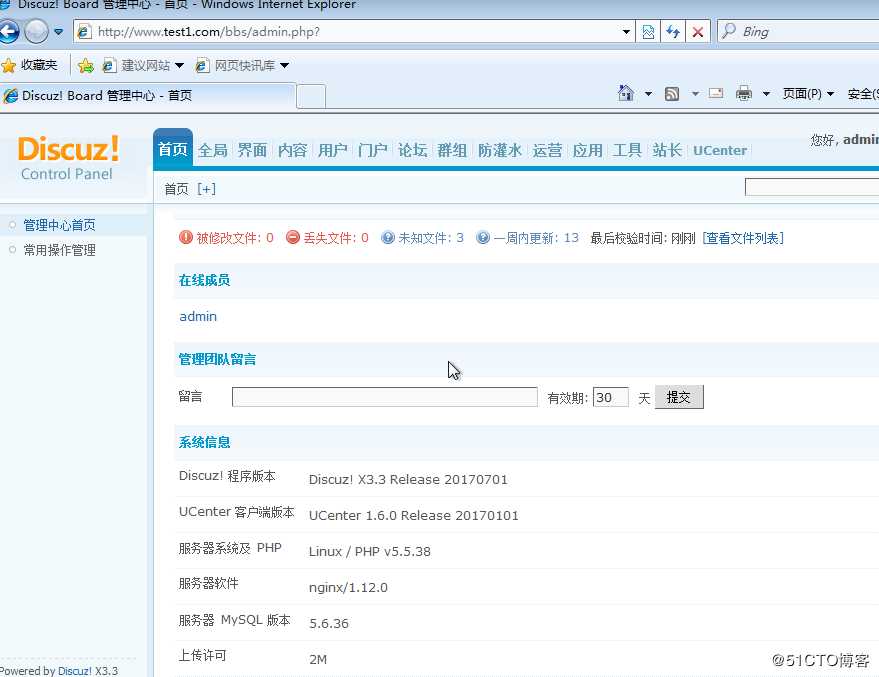Click the 未知文件 question mark icon

tap(387, 238)
